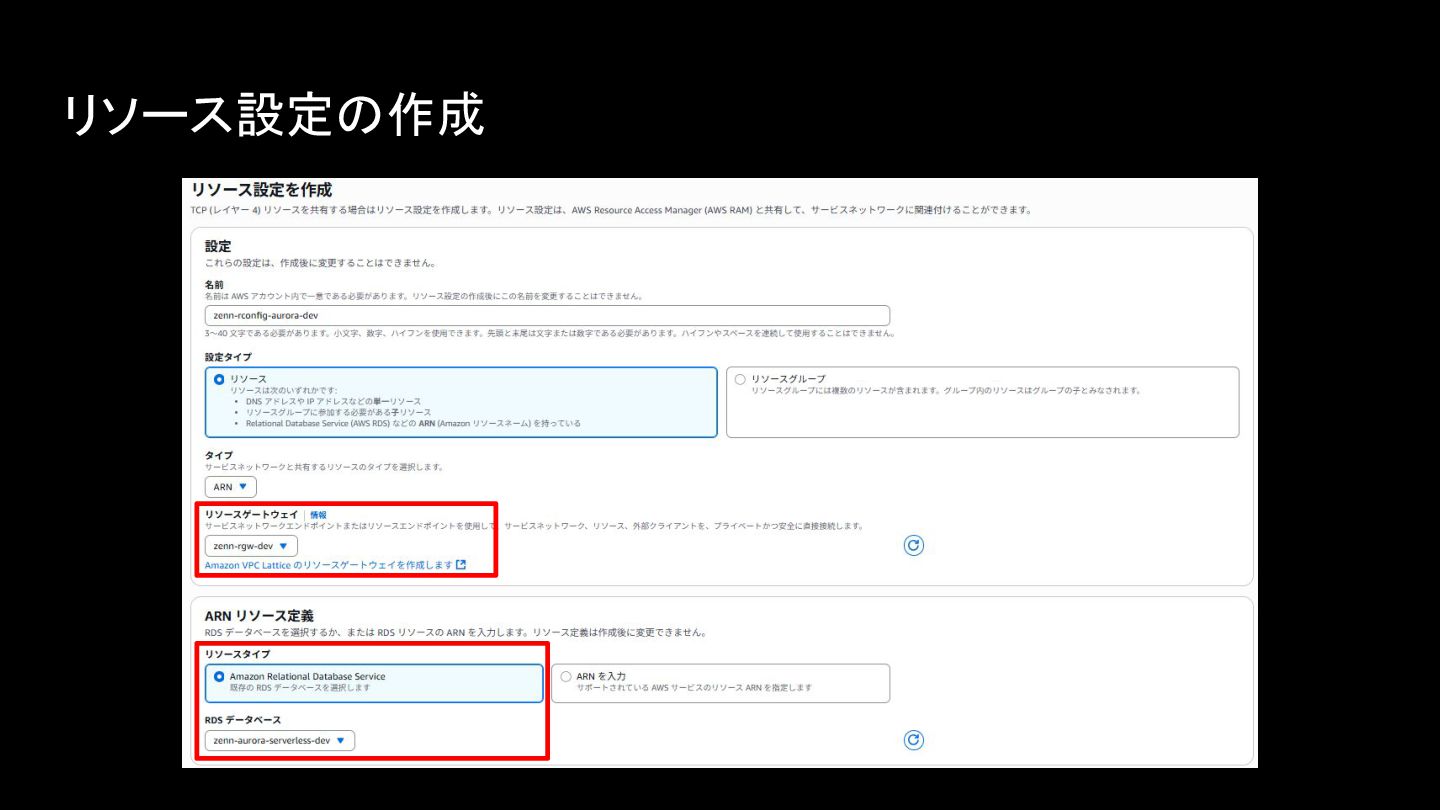Click the 設定 section heading

218,246
